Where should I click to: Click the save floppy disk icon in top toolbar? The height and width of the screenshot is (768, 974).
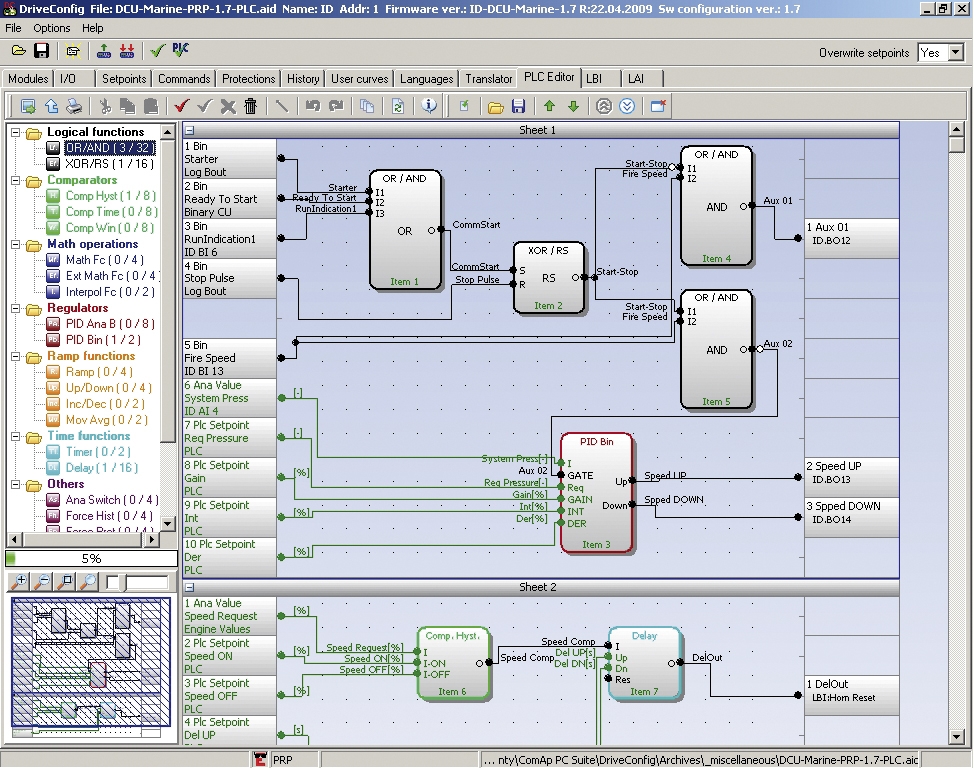tap(42, 51)
